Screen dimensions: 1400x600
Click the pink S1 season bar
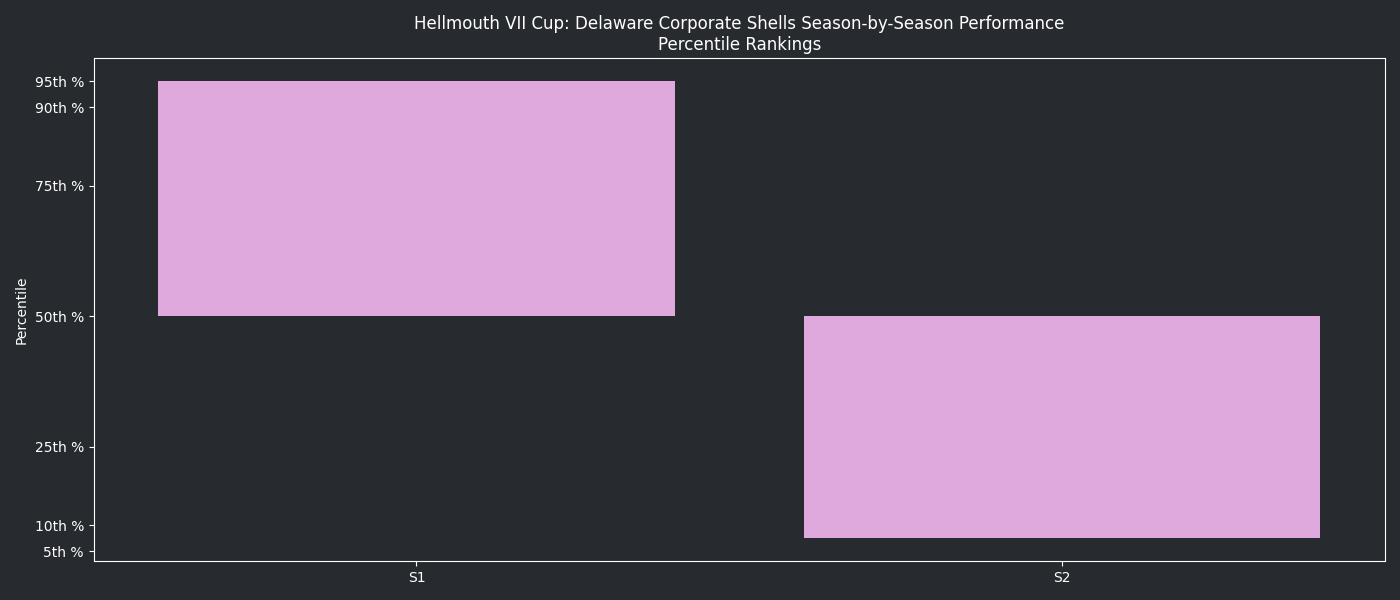pyautogui.click(x=416, y=198)
